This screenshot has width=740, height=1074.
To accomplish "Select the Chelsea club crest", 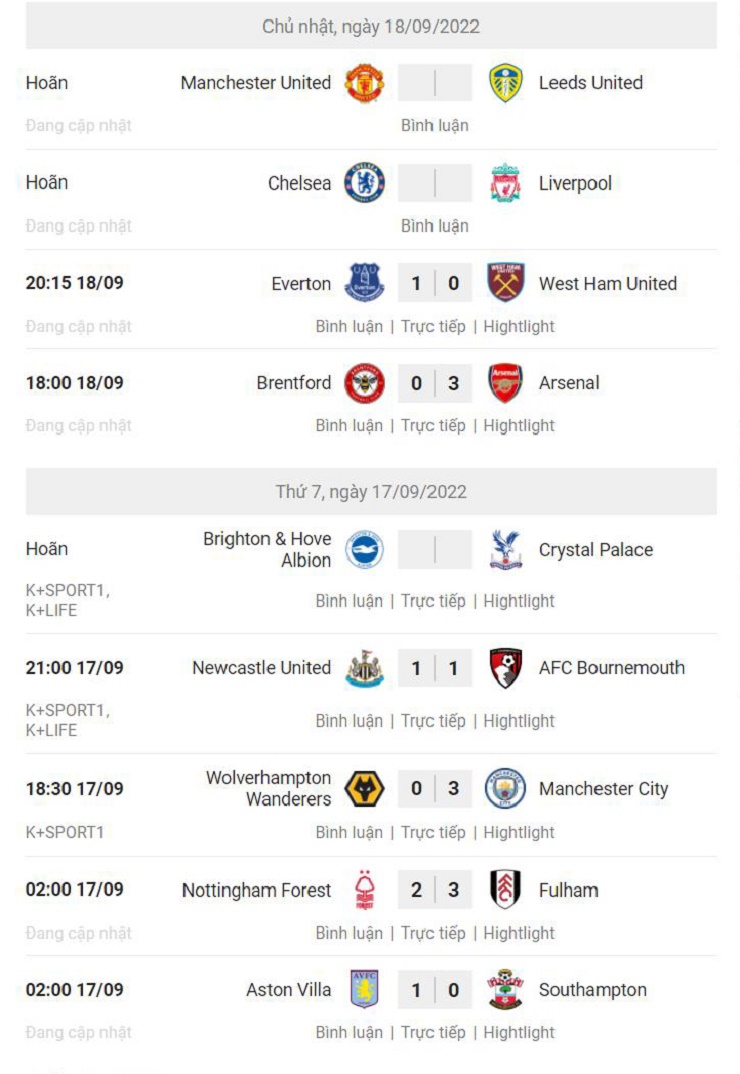I will [x=364, y=183].
